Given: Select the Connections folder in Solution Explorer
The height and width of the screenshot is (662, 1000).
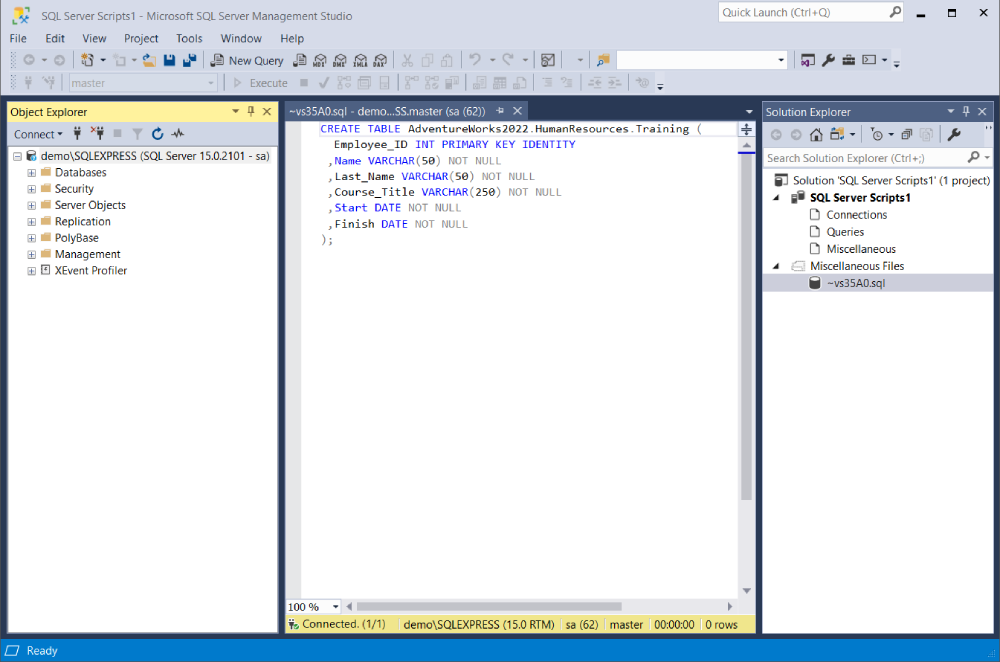Looking at the screenshot, I should 857,215.
